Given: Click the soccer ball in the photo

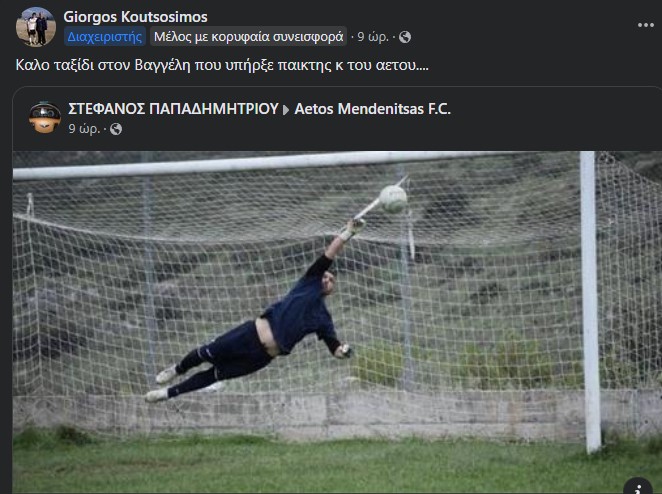Looking at the screenshot, I should [x=393, y=199].
